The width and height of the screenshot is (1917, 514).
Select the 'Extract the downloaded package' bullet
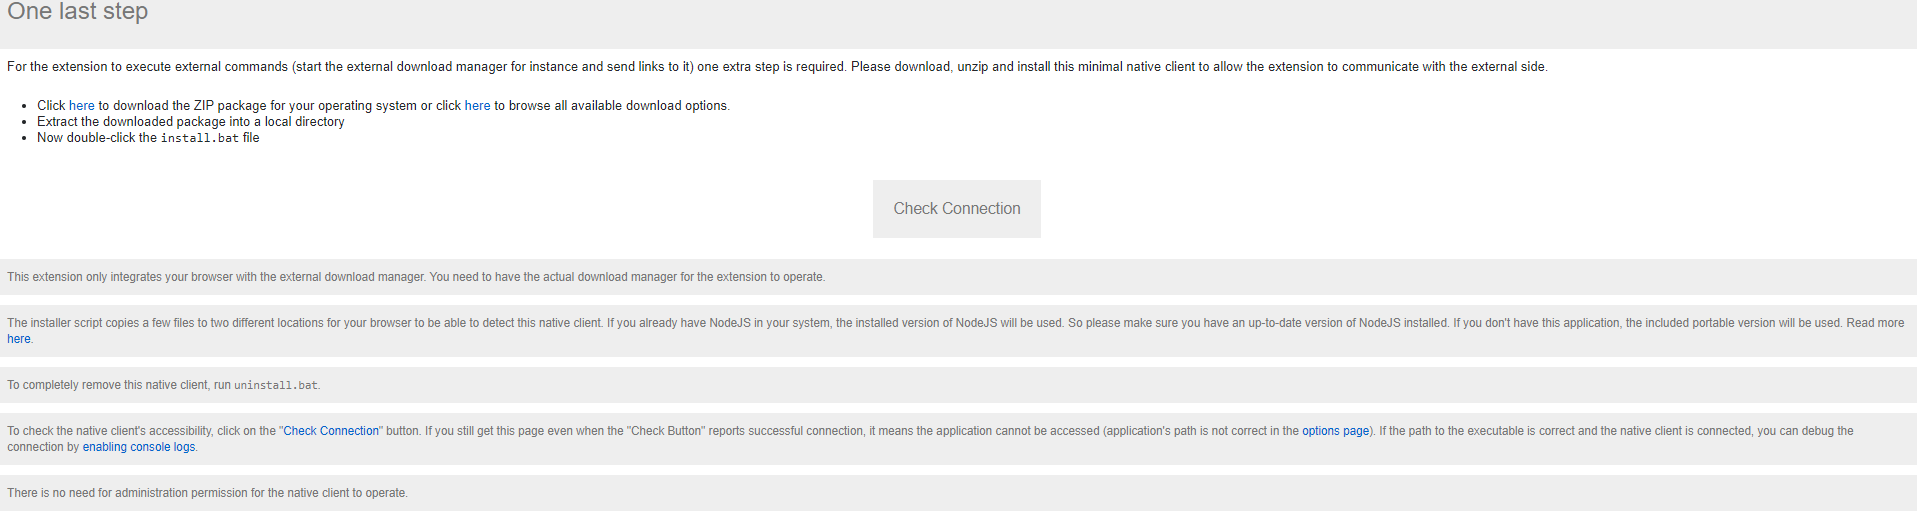coord(191,122)
